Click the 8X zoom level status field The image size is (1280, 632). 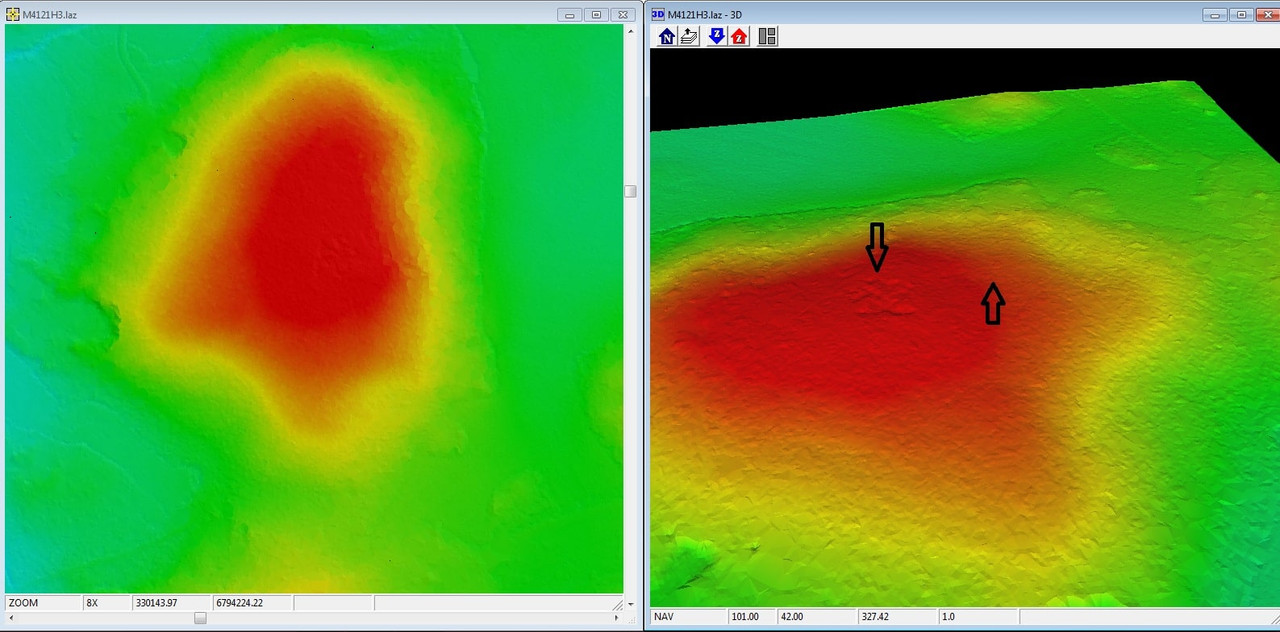coord(107,604)
